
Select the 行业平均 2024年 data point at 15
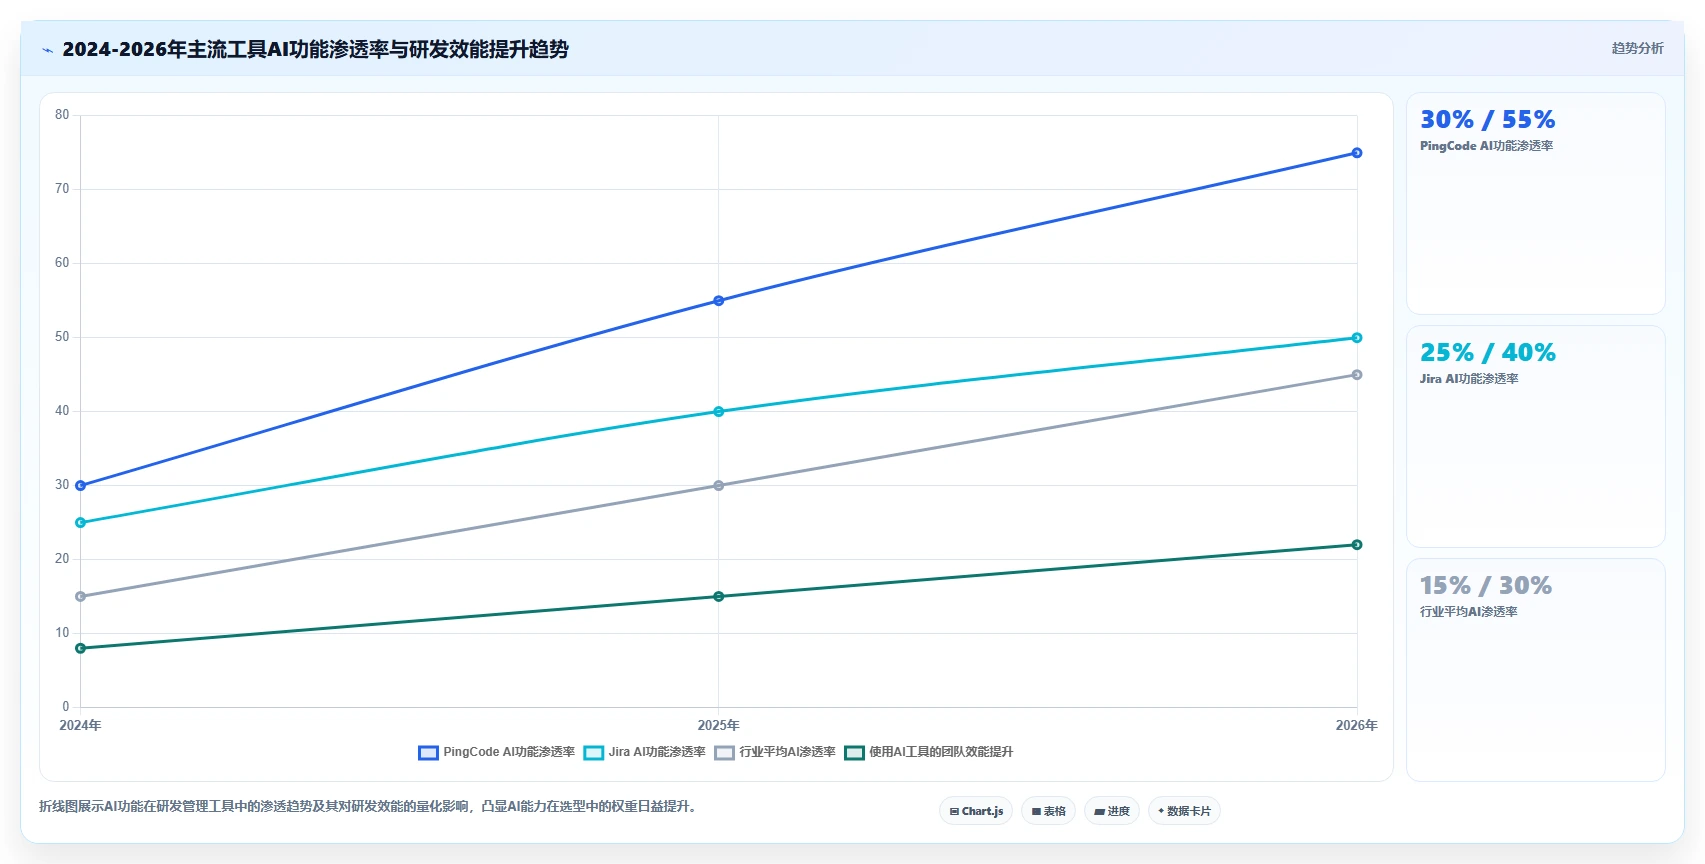click(81, 597)
